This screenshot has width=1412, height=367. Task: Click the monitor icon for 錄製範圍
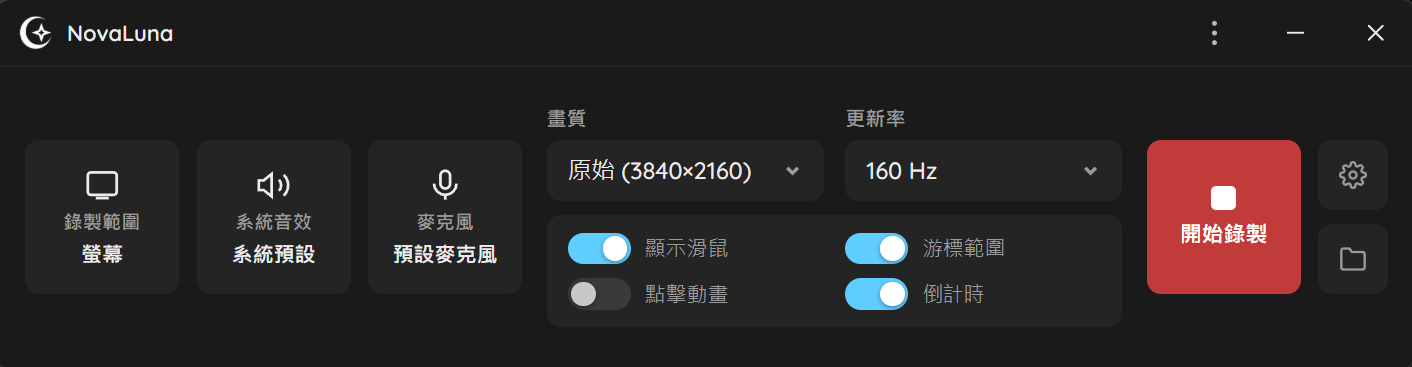point(102,185)
